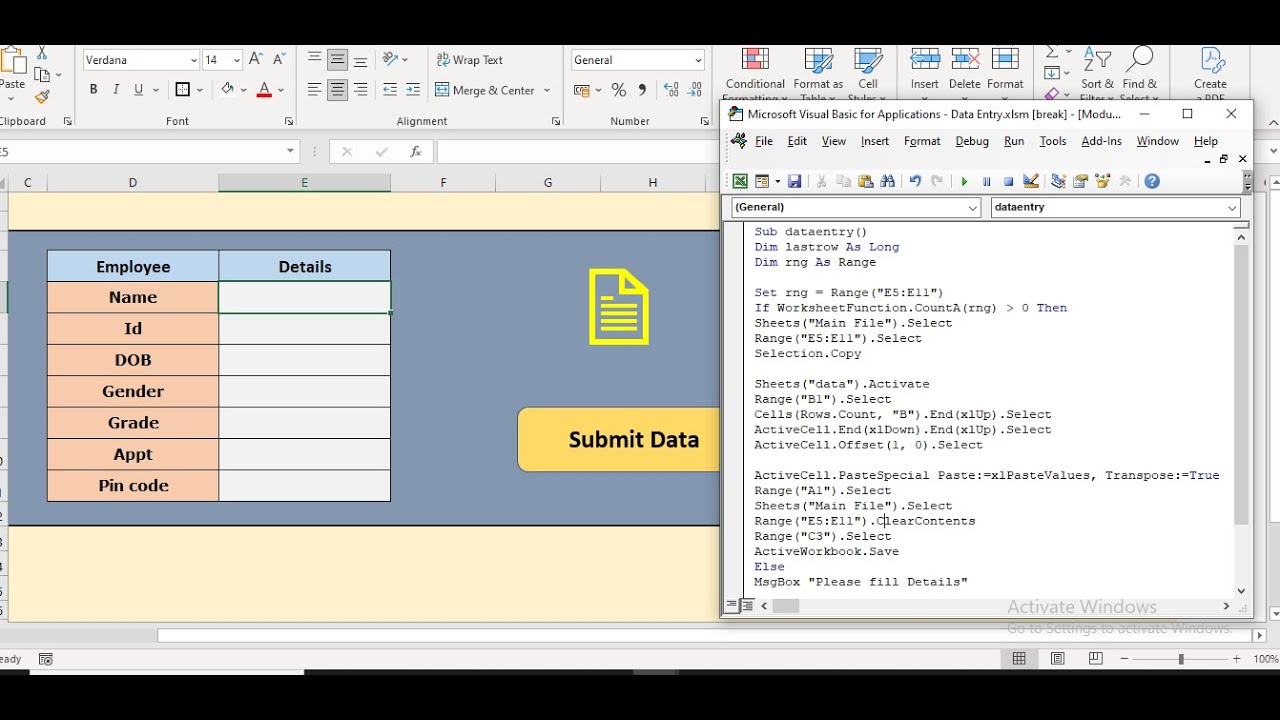Expand the Merge & Center dropdown arrow
The height and width of the screenshot is (720, 1280).
(x=547, y=90)
